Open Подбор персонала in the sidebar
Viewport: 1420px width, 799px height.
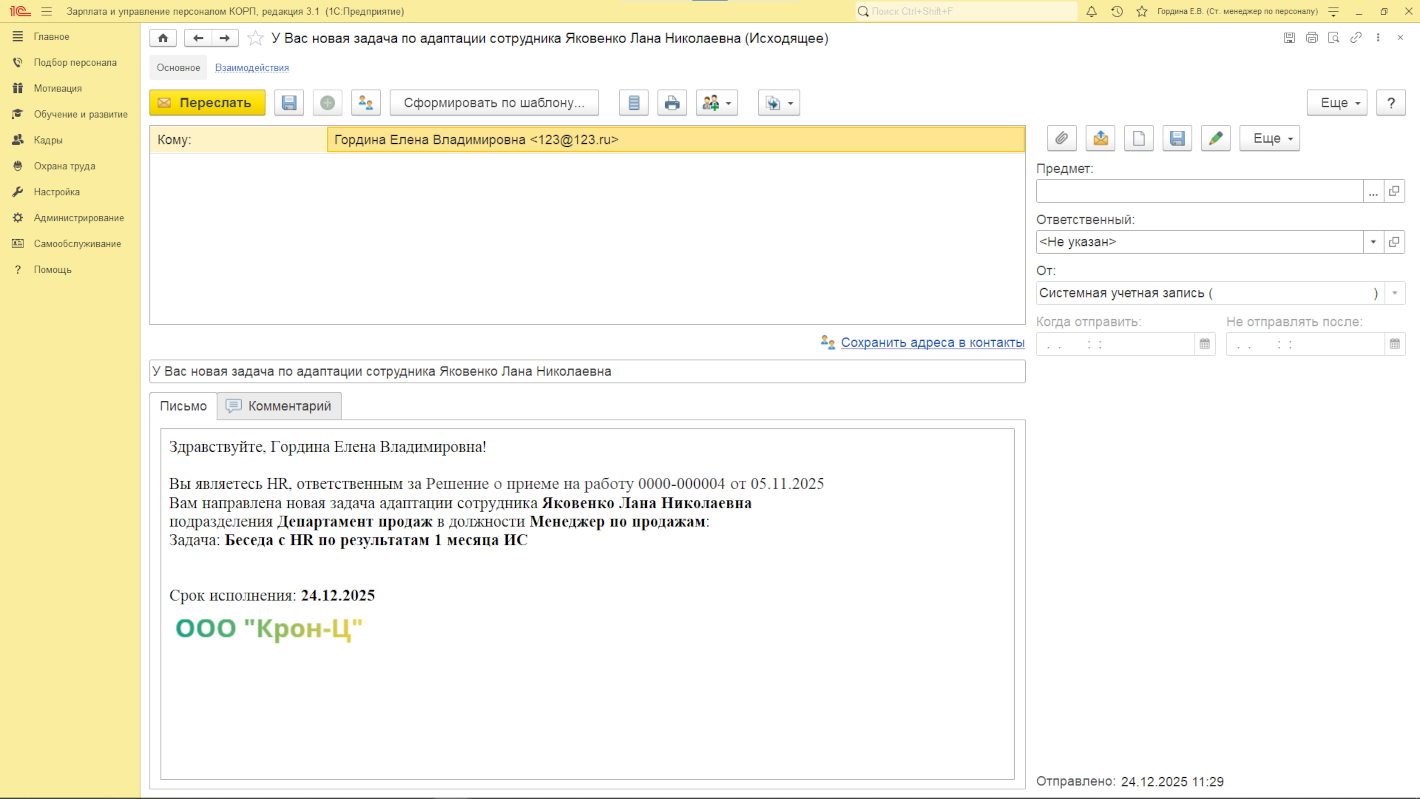(x=75, y=62)
